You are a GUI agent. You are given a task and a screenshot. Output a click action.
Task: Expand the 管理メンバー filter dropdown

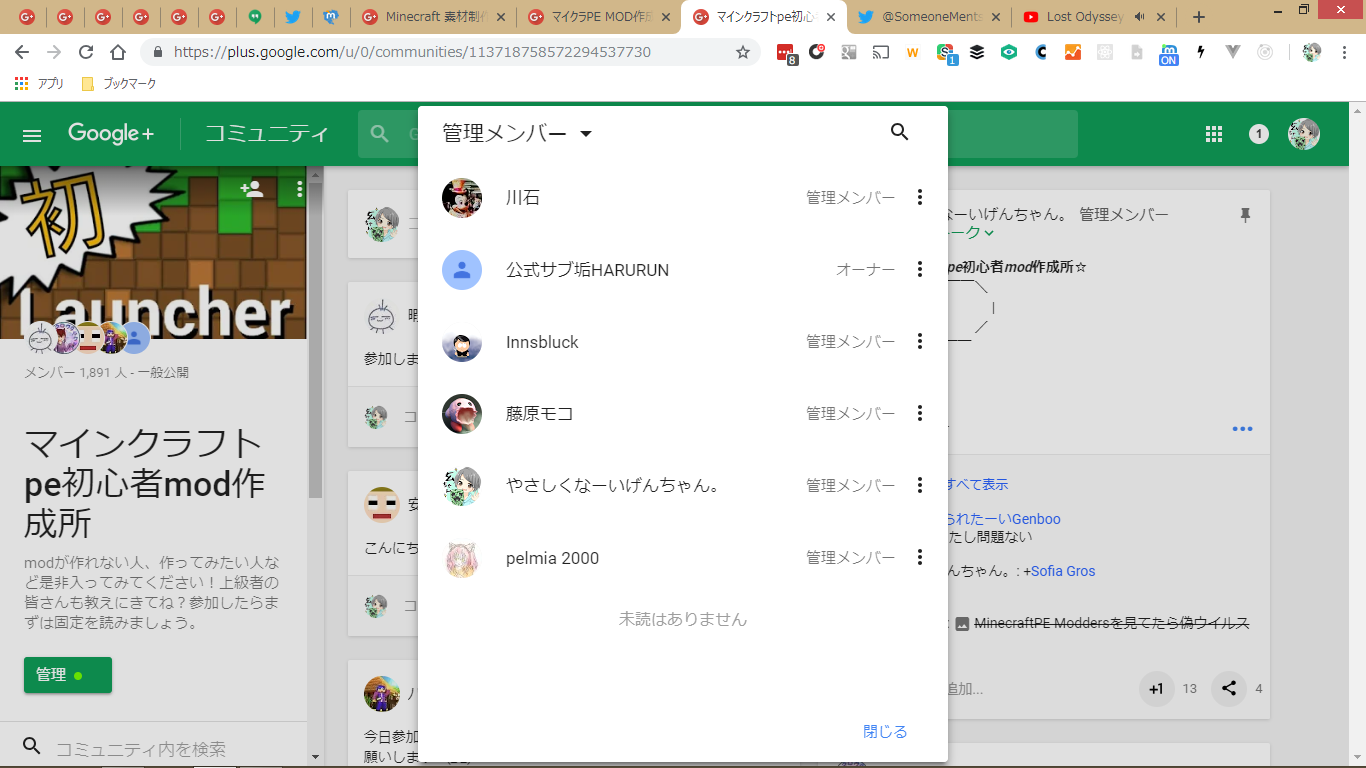586,134
